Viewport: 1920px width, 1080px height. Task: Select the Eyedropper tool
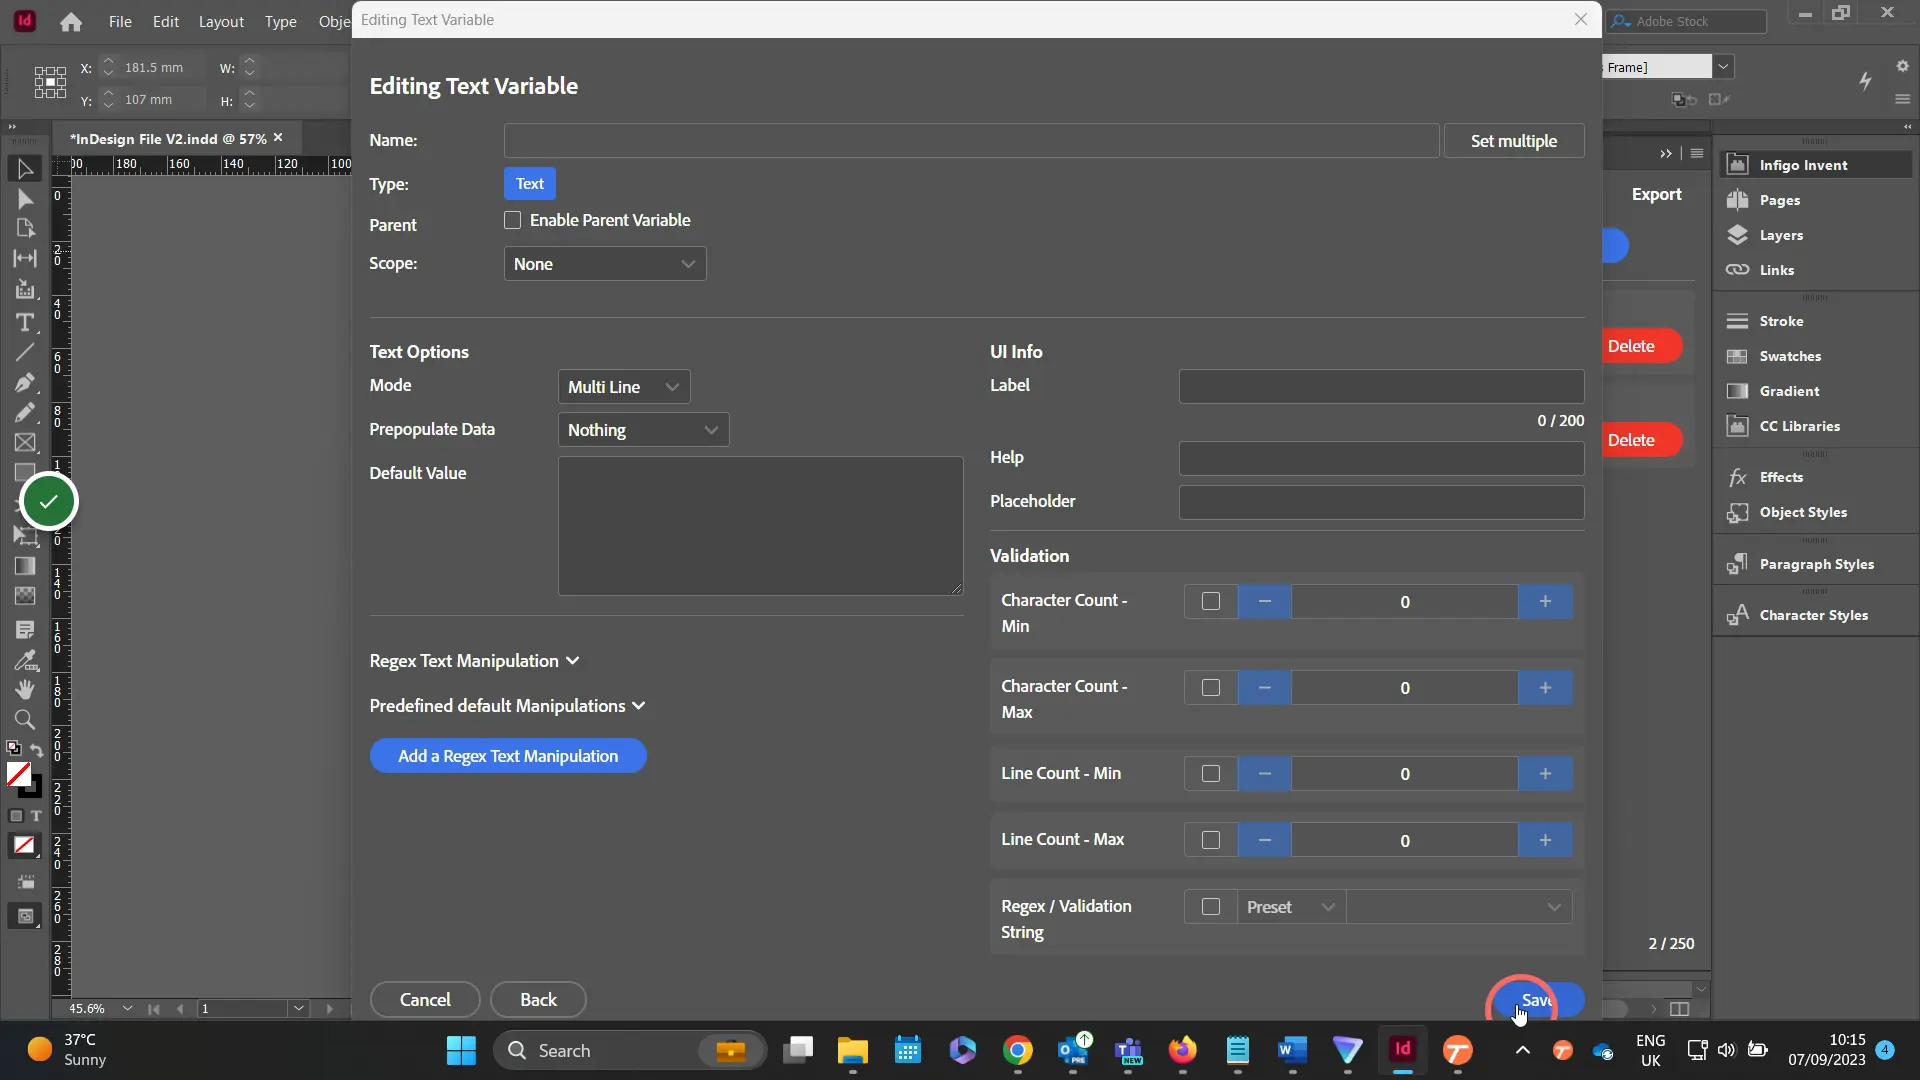25,660
